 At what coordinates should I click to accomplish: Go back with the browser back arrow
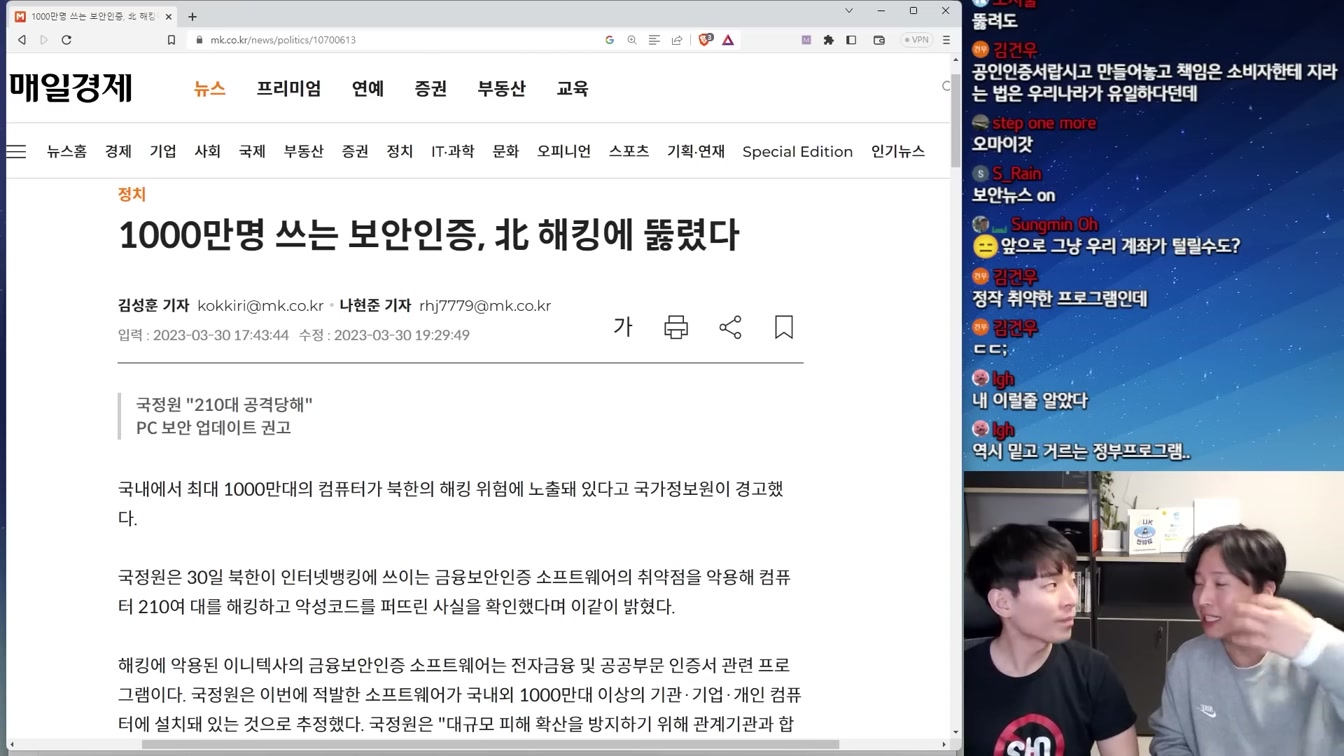pos(21,40)
